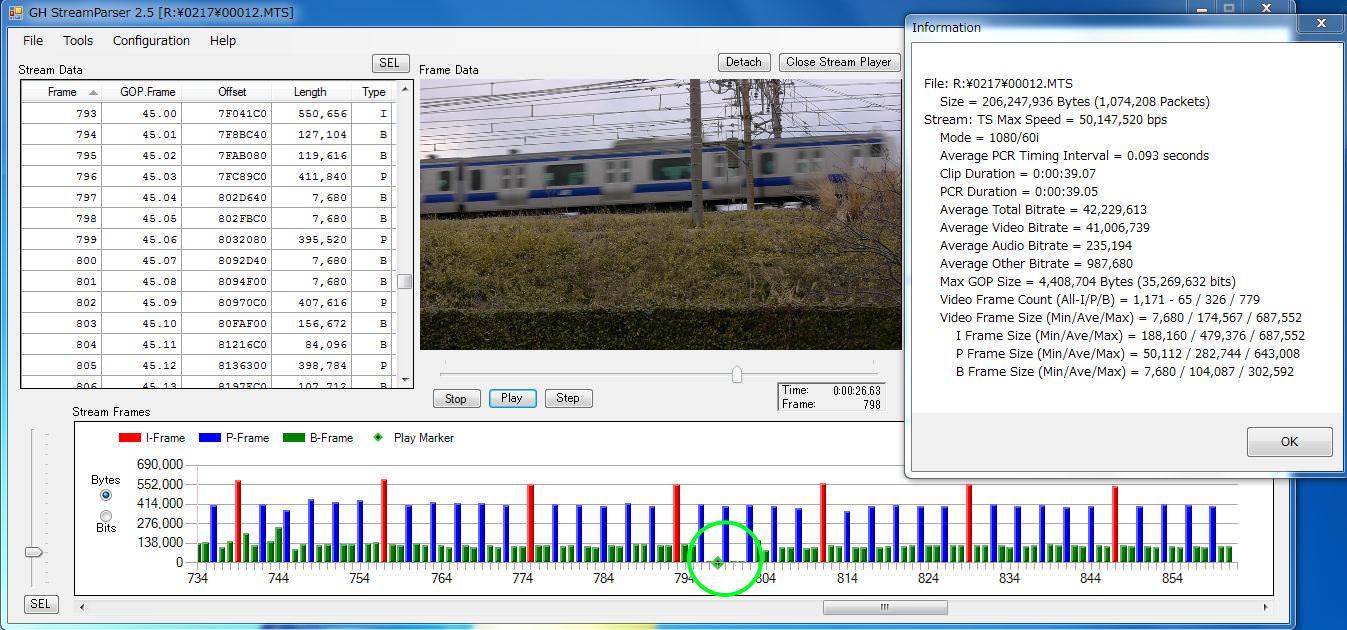Viewport: 1347px width, 630px height.
Task: Click the GH StreamParser title bar icon
Action: pyautogui.click(x=15, y=13)
